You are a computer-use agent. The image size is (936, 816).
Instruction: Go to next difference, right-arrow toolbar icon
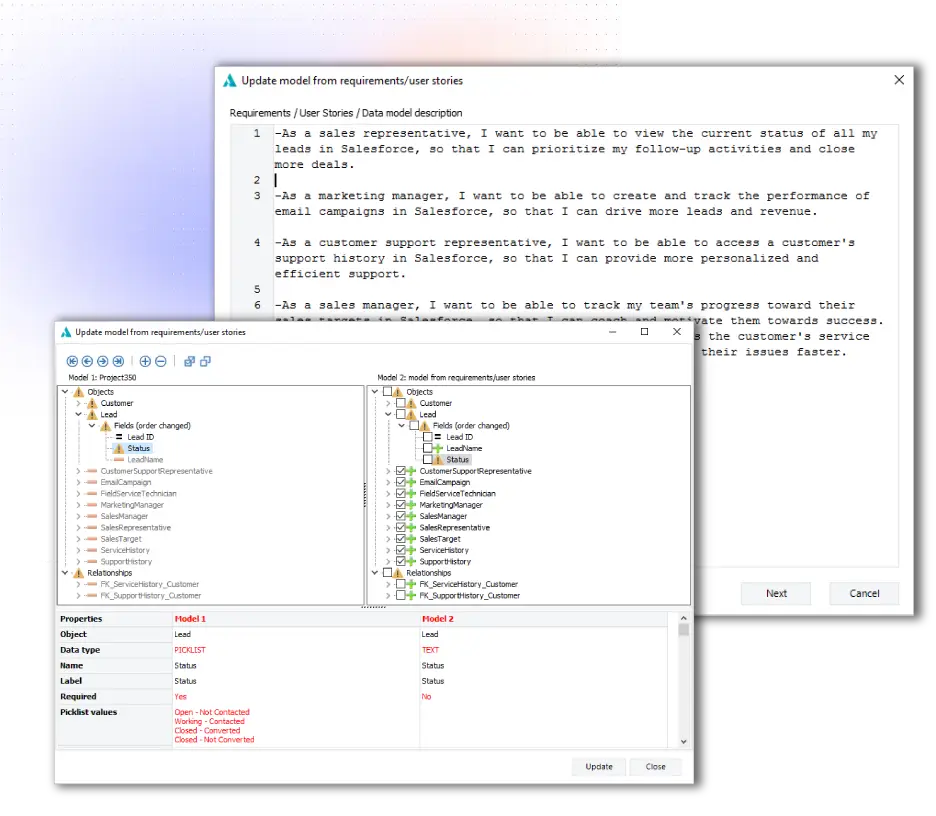pos(103,361)
